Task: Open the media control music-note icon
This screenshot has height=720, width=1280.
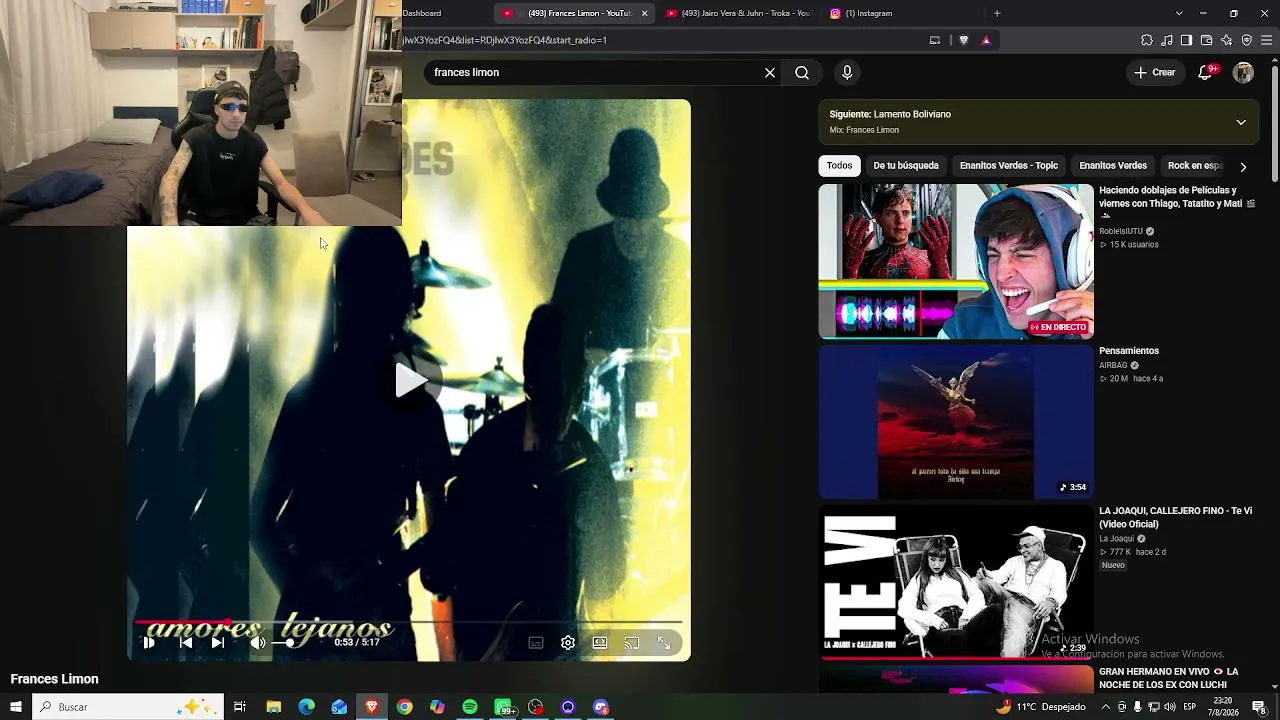Action: 1167,40
